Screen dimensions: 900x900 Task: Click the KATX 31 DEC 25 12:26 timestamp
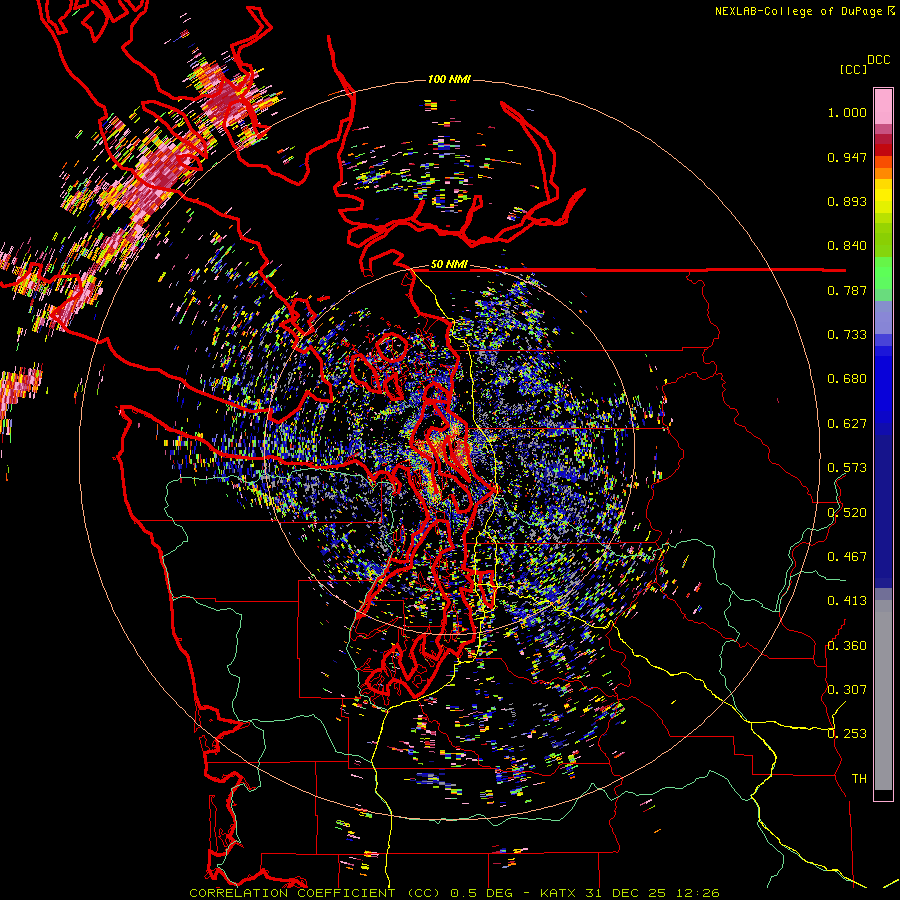(630, 893)
